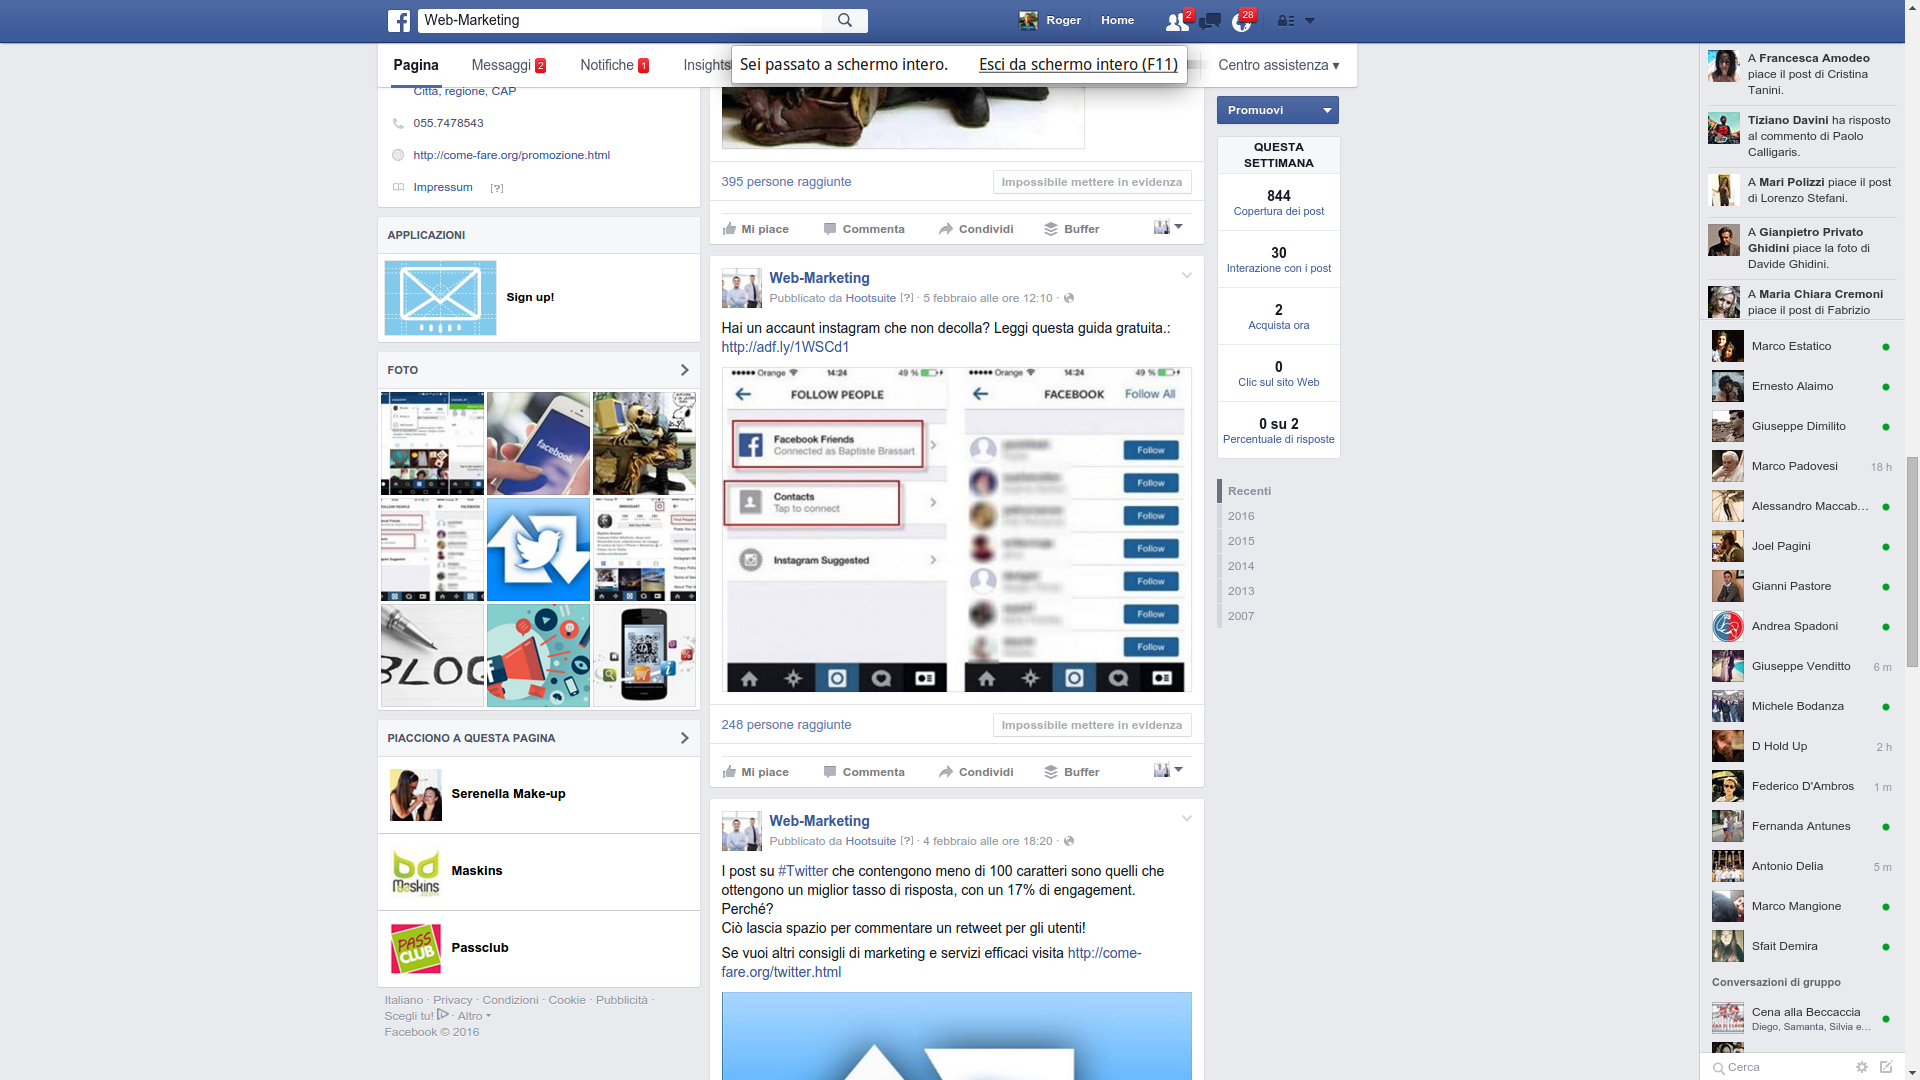Open the Twitter bird photo thumbnail

click(x=538, y=550)
